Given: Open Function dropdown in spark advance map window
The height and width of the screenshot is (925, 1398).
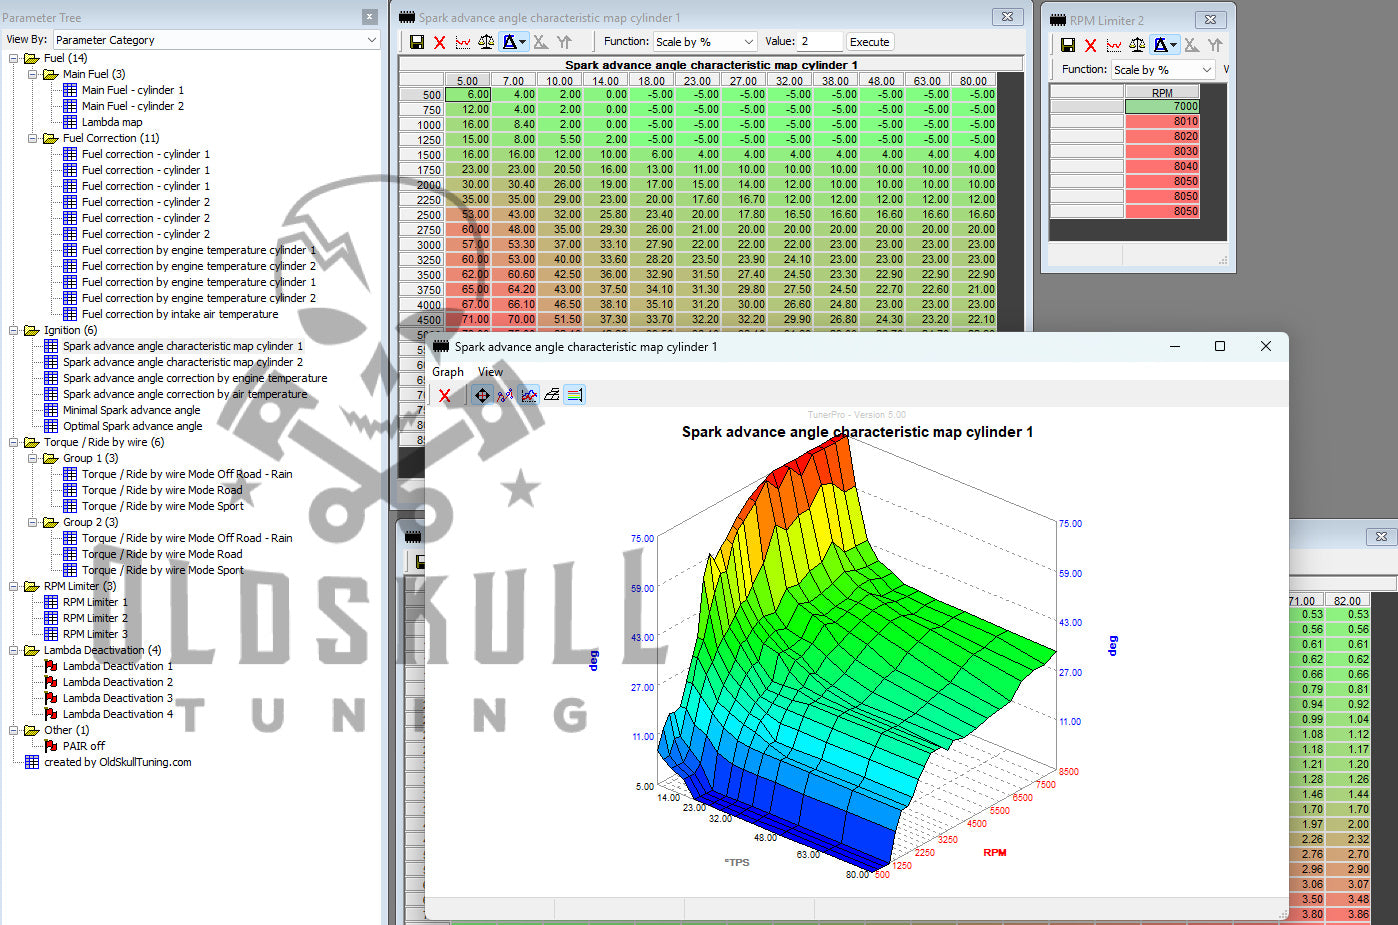Looking at the screenshot, I should tap(705, 42).
